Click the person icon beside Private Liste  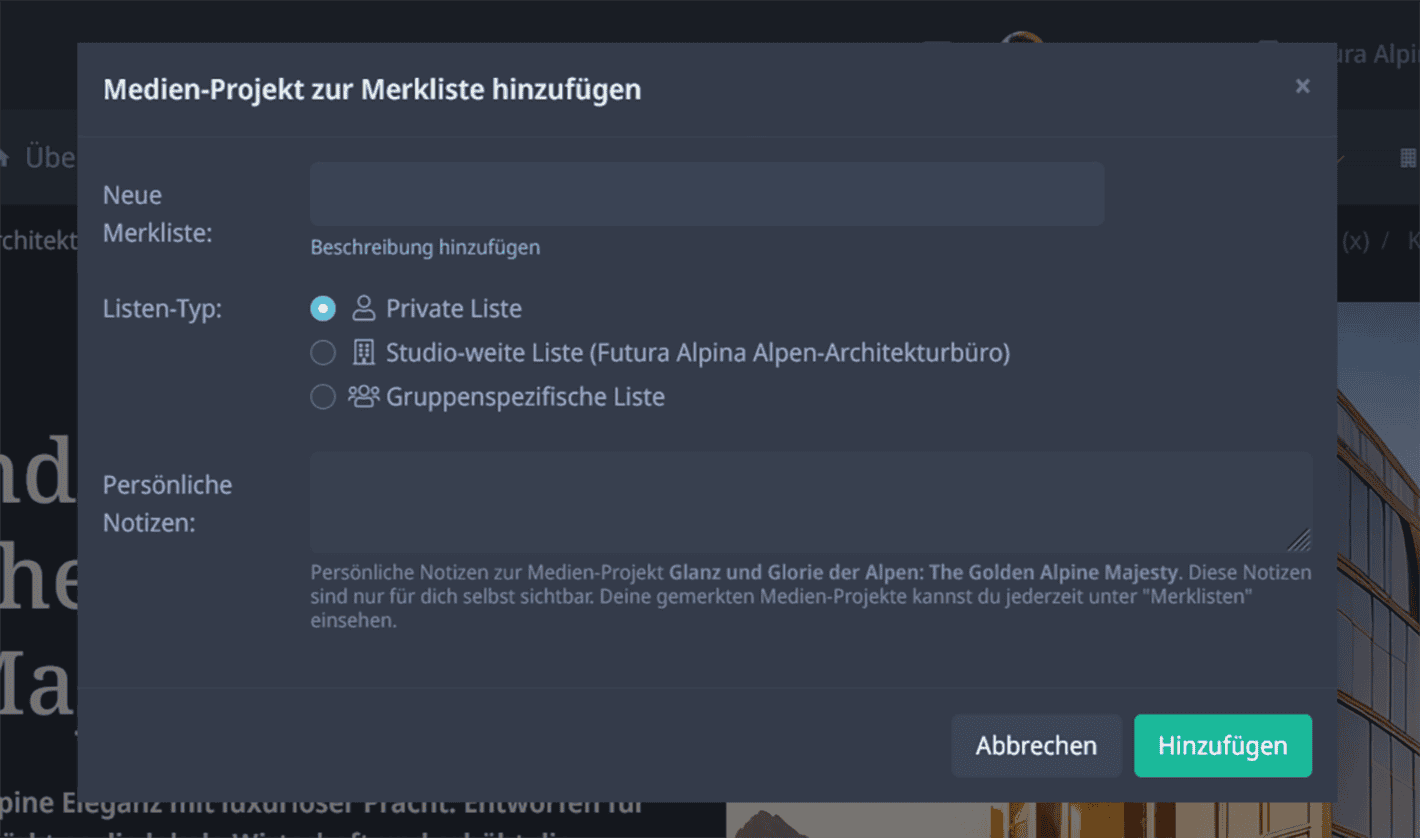pos(363,309)
